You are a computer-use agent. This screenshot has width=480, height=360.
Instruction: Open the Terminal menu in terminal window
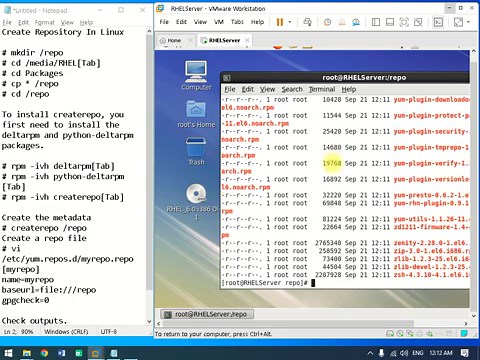[x=322, y=89]
